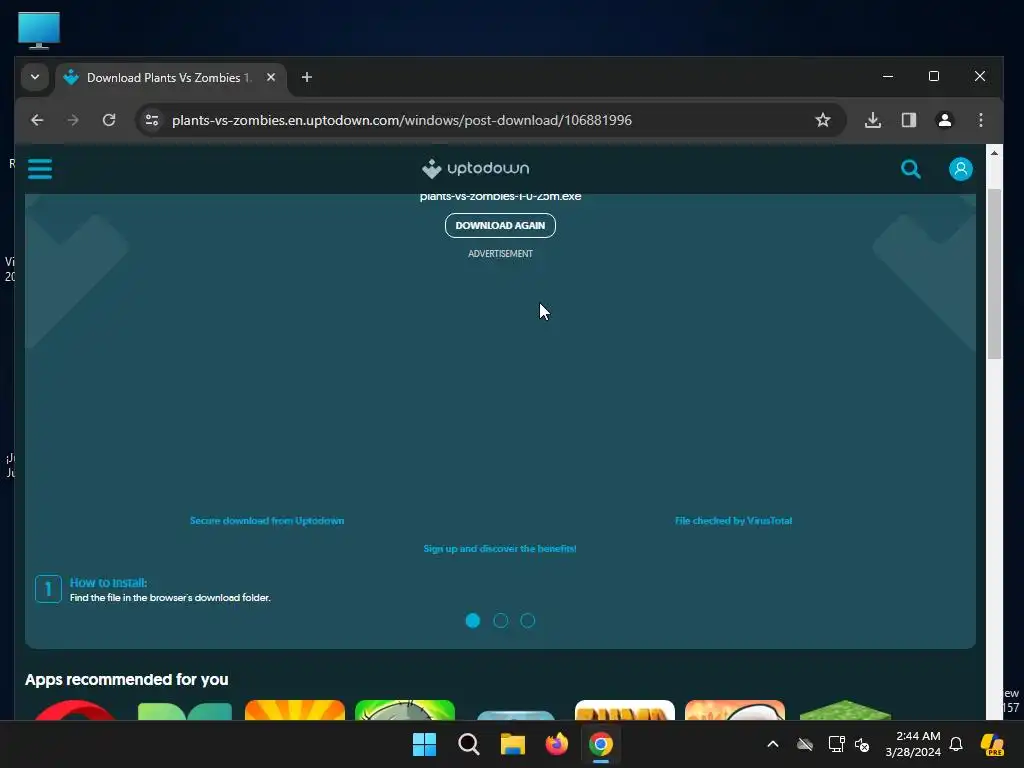The height and width of the screenshot is (768, 1024).
Task: Reload the page with the refresh icon
Action: coord(109,120)
